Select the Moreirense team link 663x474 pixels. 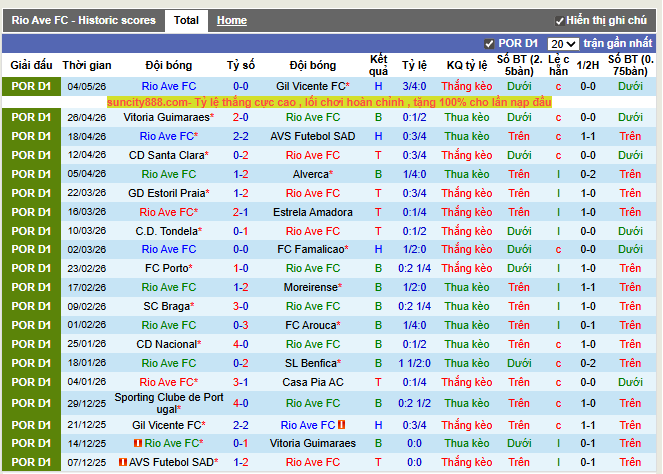coord(311,288)
